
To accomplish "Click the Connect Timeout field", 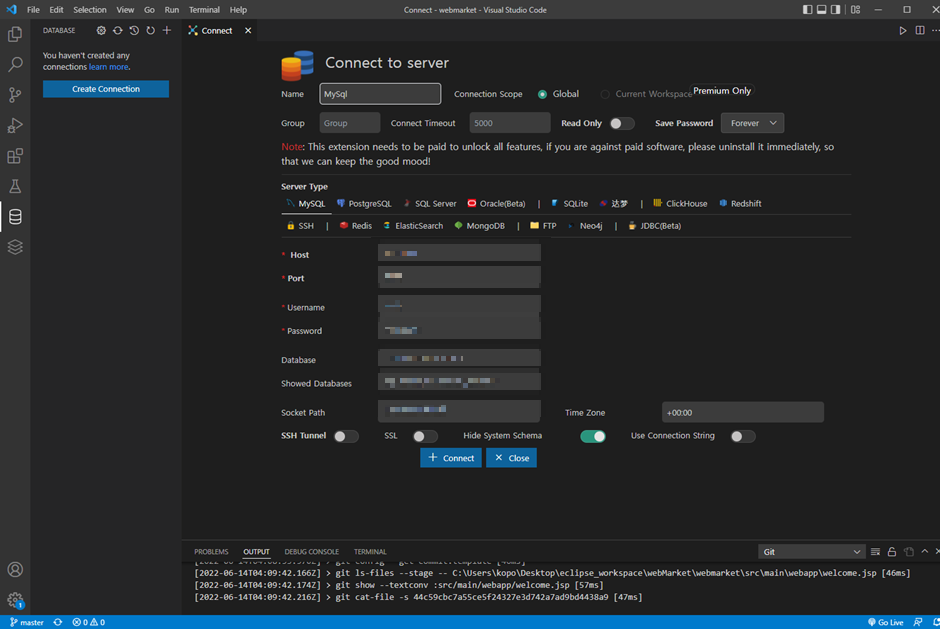I will [x=510, y=123].
